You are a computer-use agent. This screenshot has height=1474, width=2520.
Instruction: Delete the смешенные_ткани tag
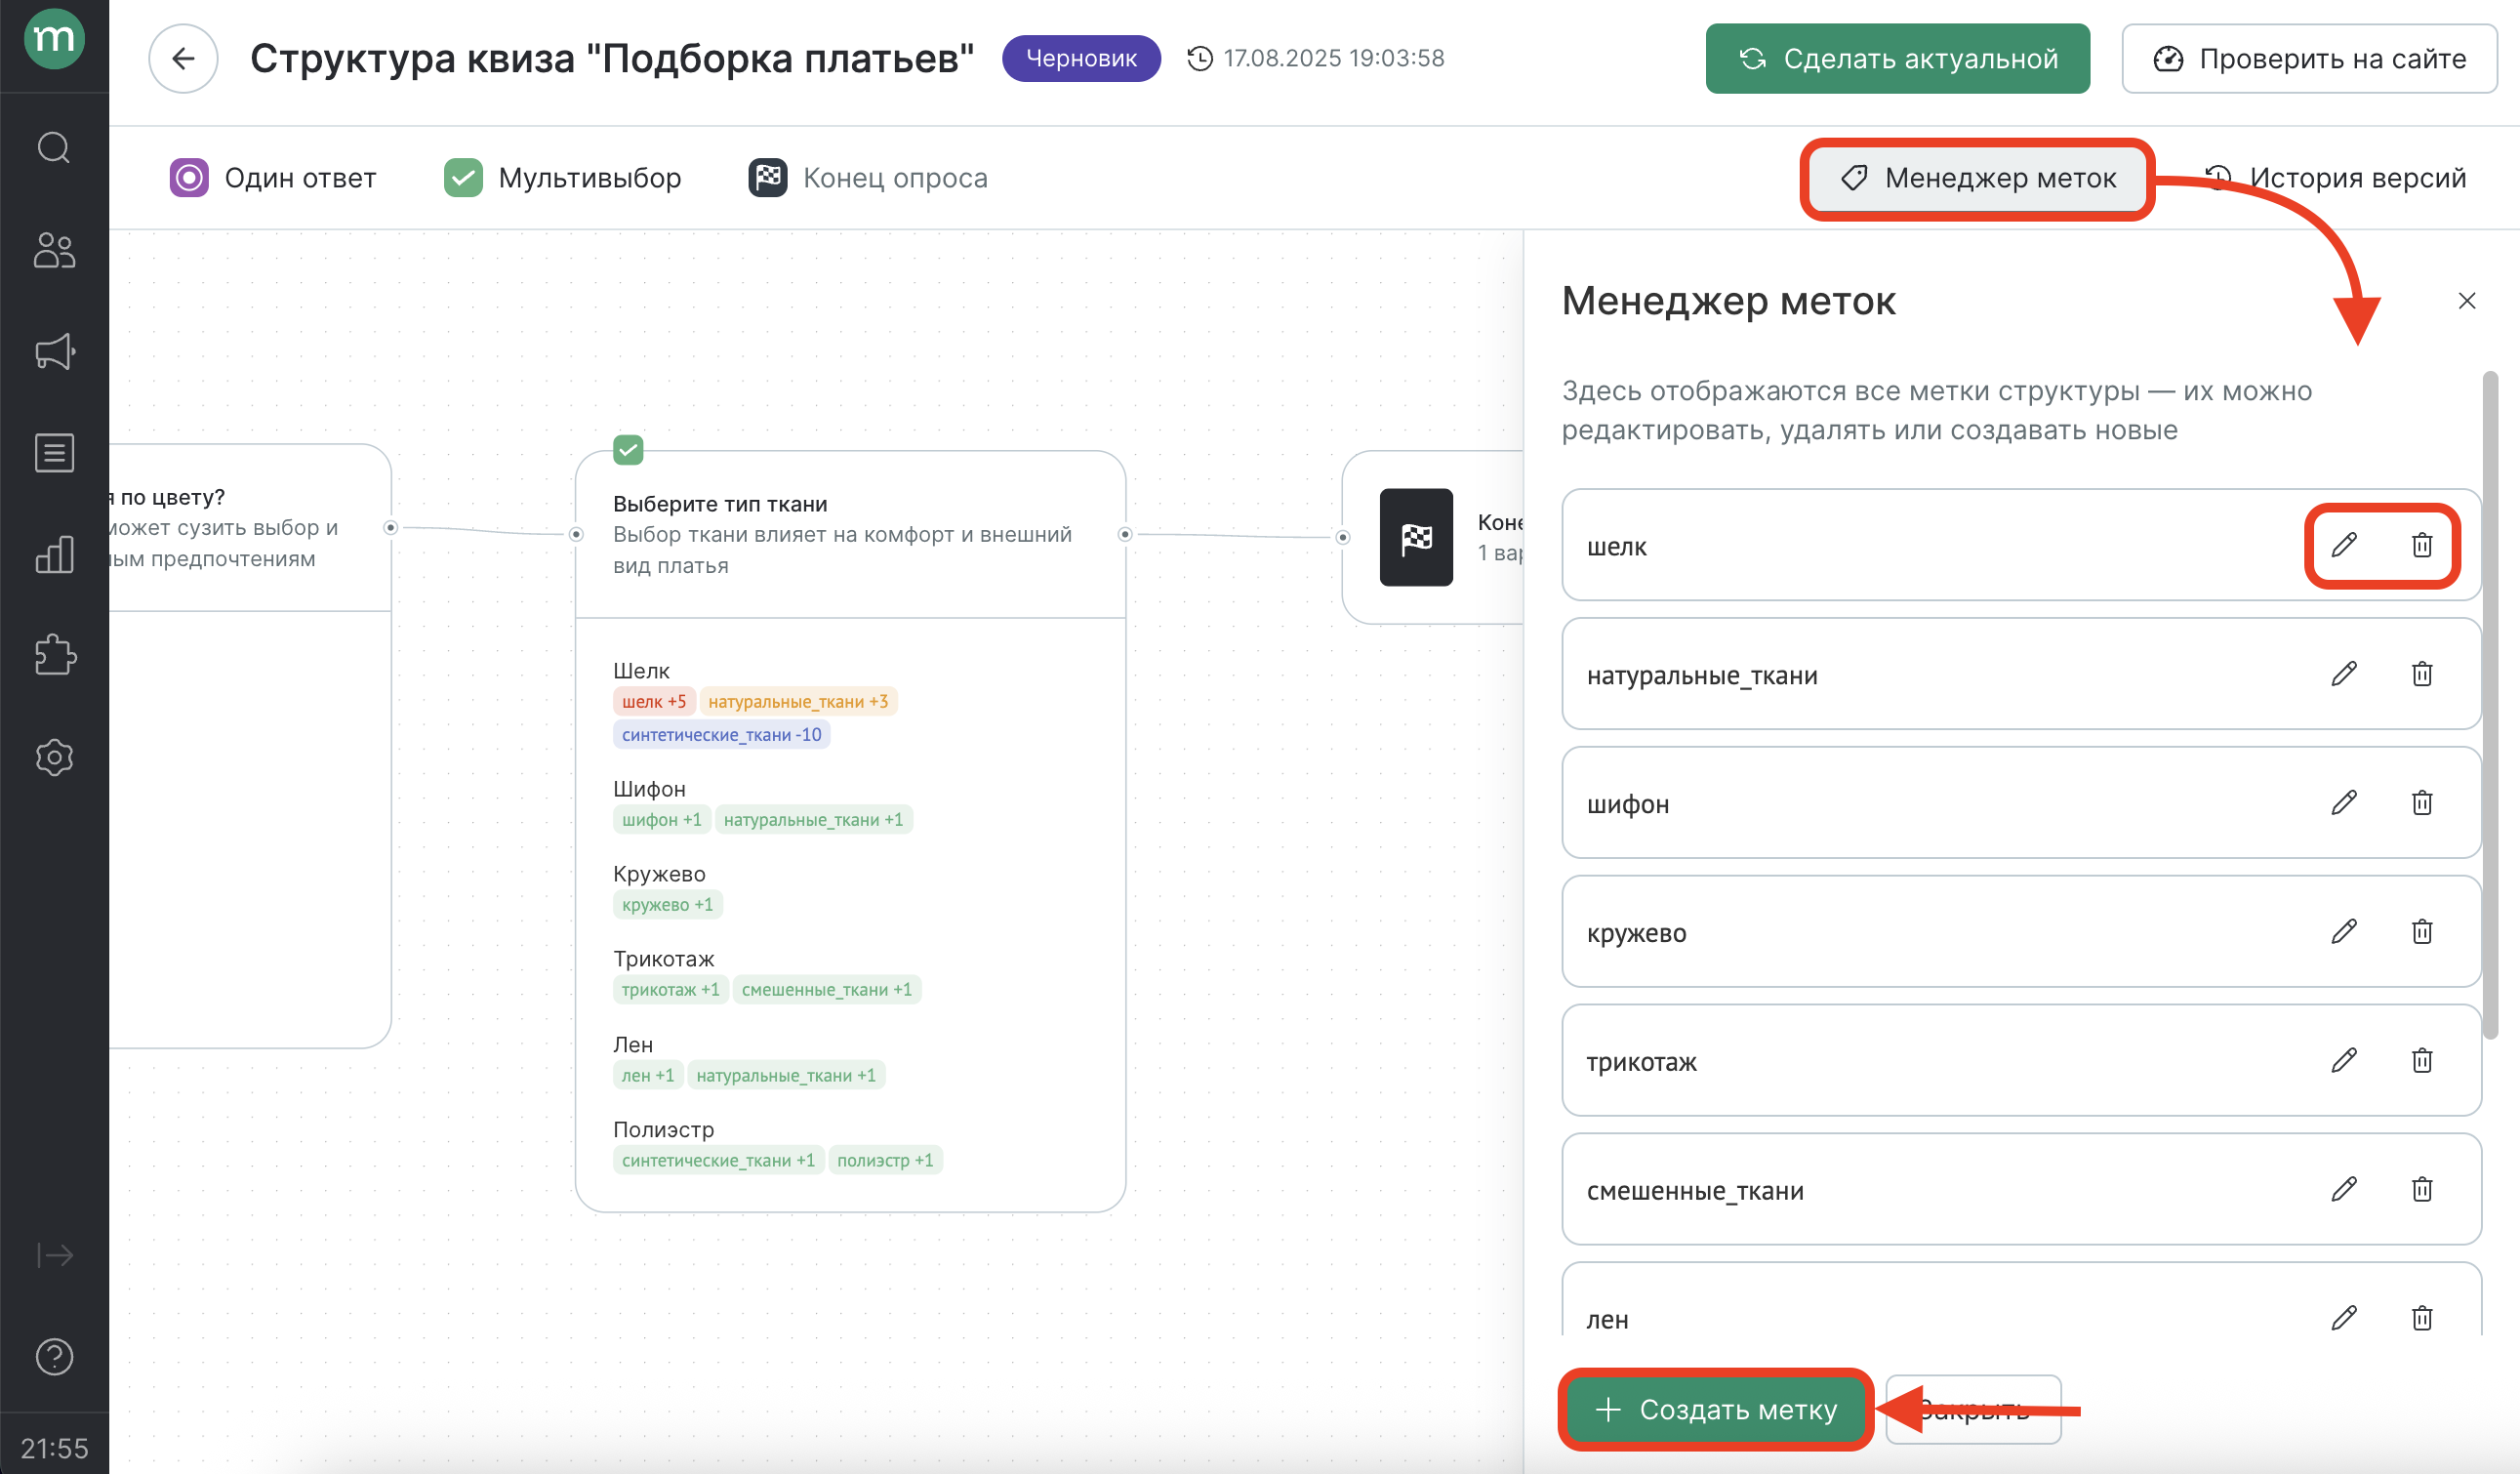[x=2422, y=1189]
